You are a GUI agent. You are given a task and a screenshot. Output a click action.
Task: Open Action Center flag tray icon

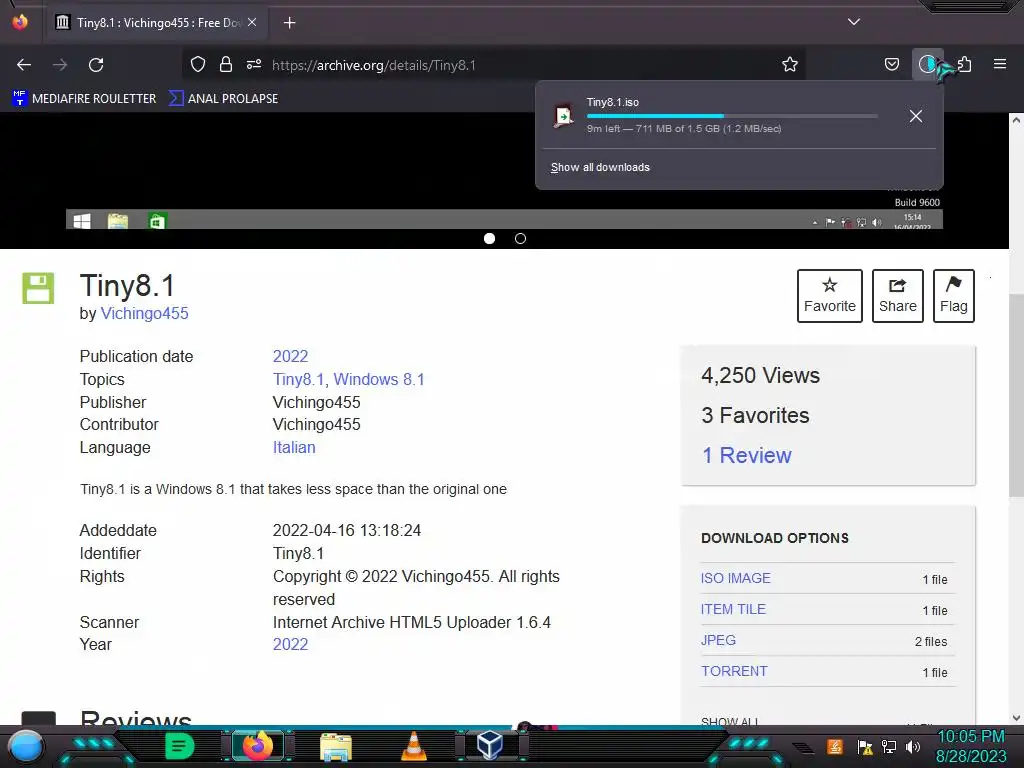tap(865, 747)
